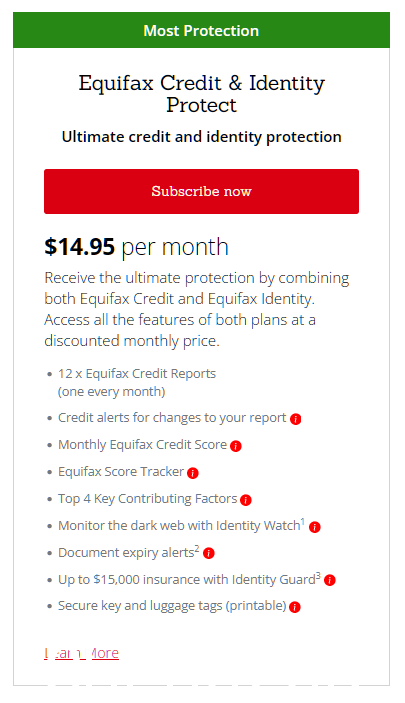Open info icon for Monthly Equifax Credit Score
405x703 pixels.
[236, 446]
